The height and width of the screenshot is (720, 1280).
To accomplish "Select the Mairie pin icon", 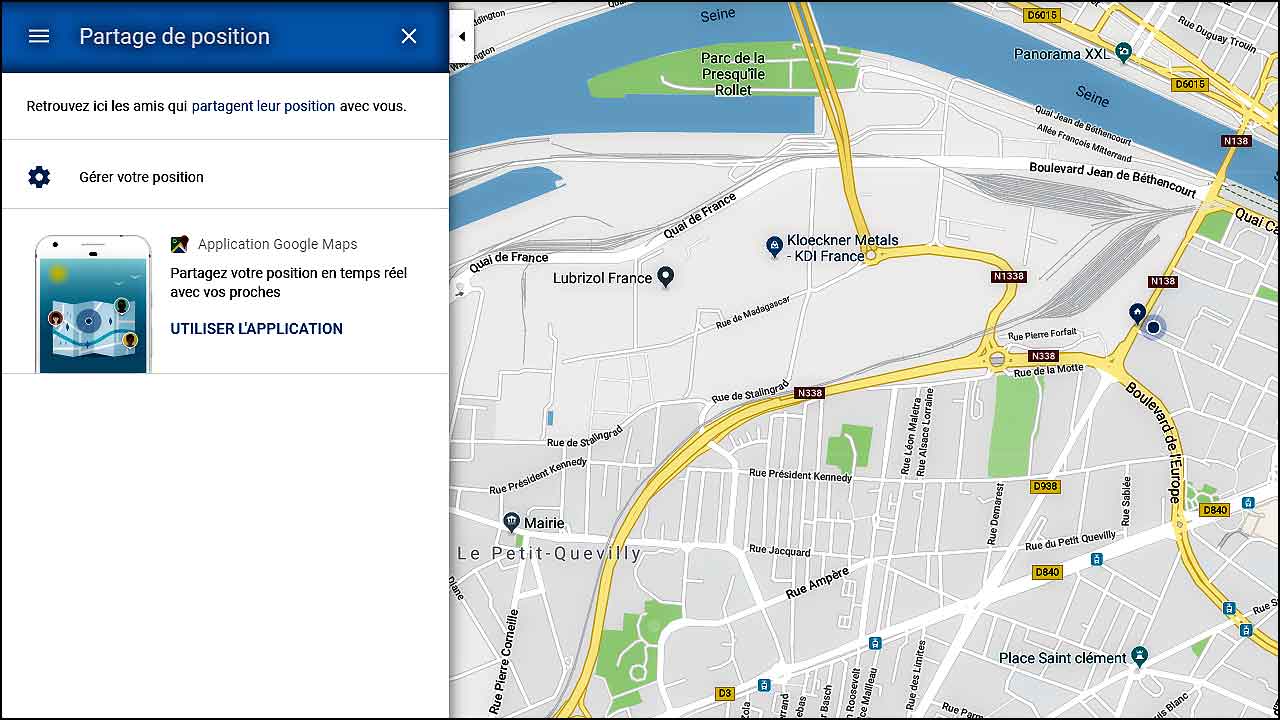I will (x=511, y=522).
